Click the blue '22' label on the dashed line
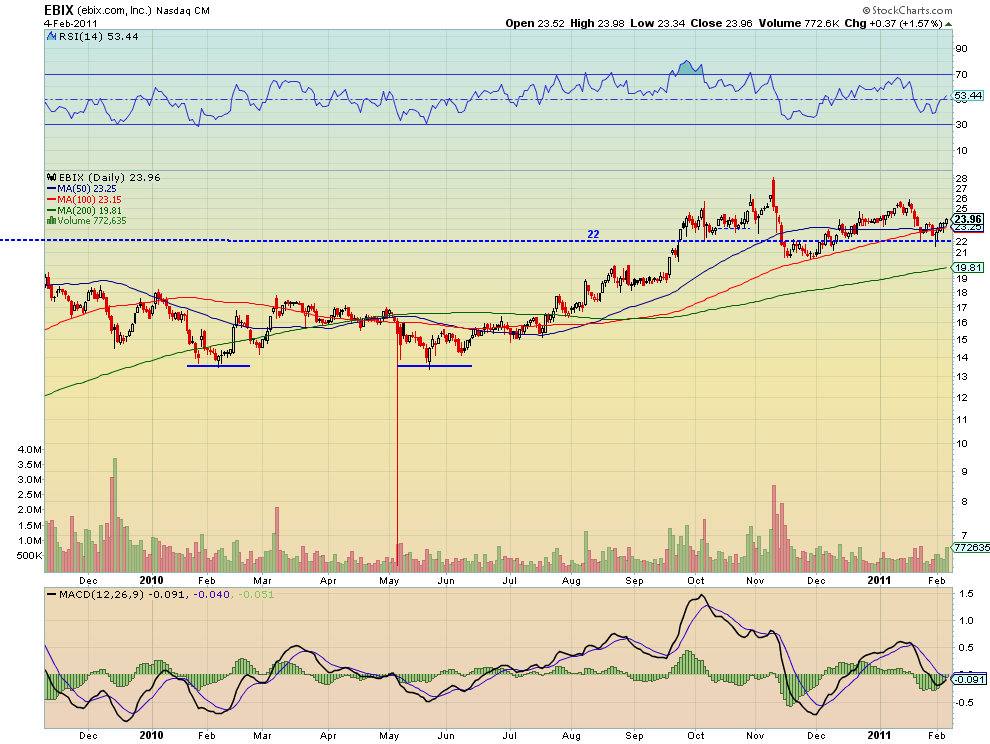The height and width of the screenshot is (744, 990). click(x=593, y=234)
